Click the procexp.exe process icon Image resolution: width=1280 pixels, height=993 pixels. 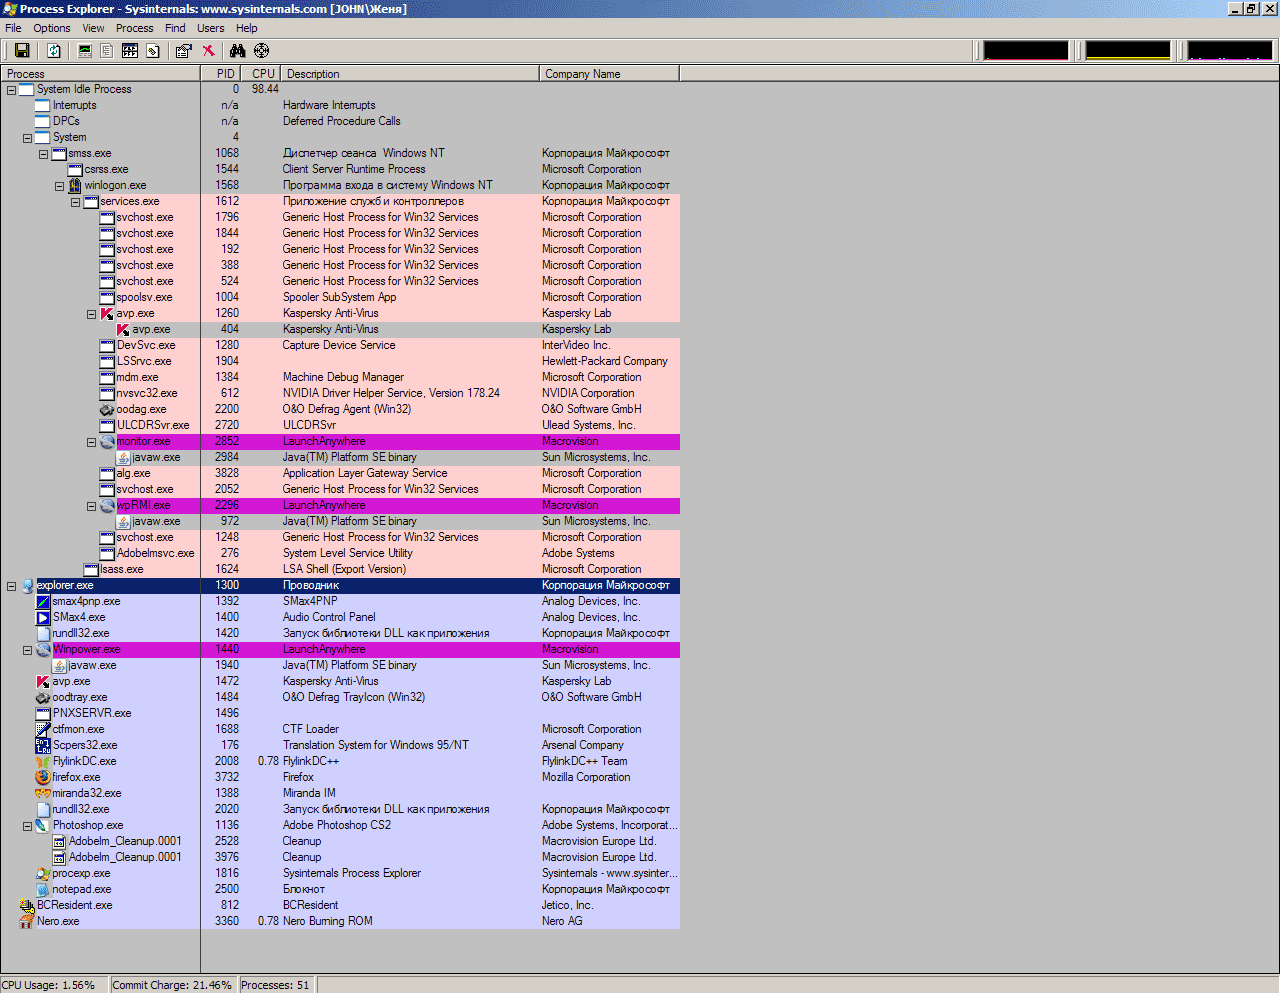click(43, 873)
